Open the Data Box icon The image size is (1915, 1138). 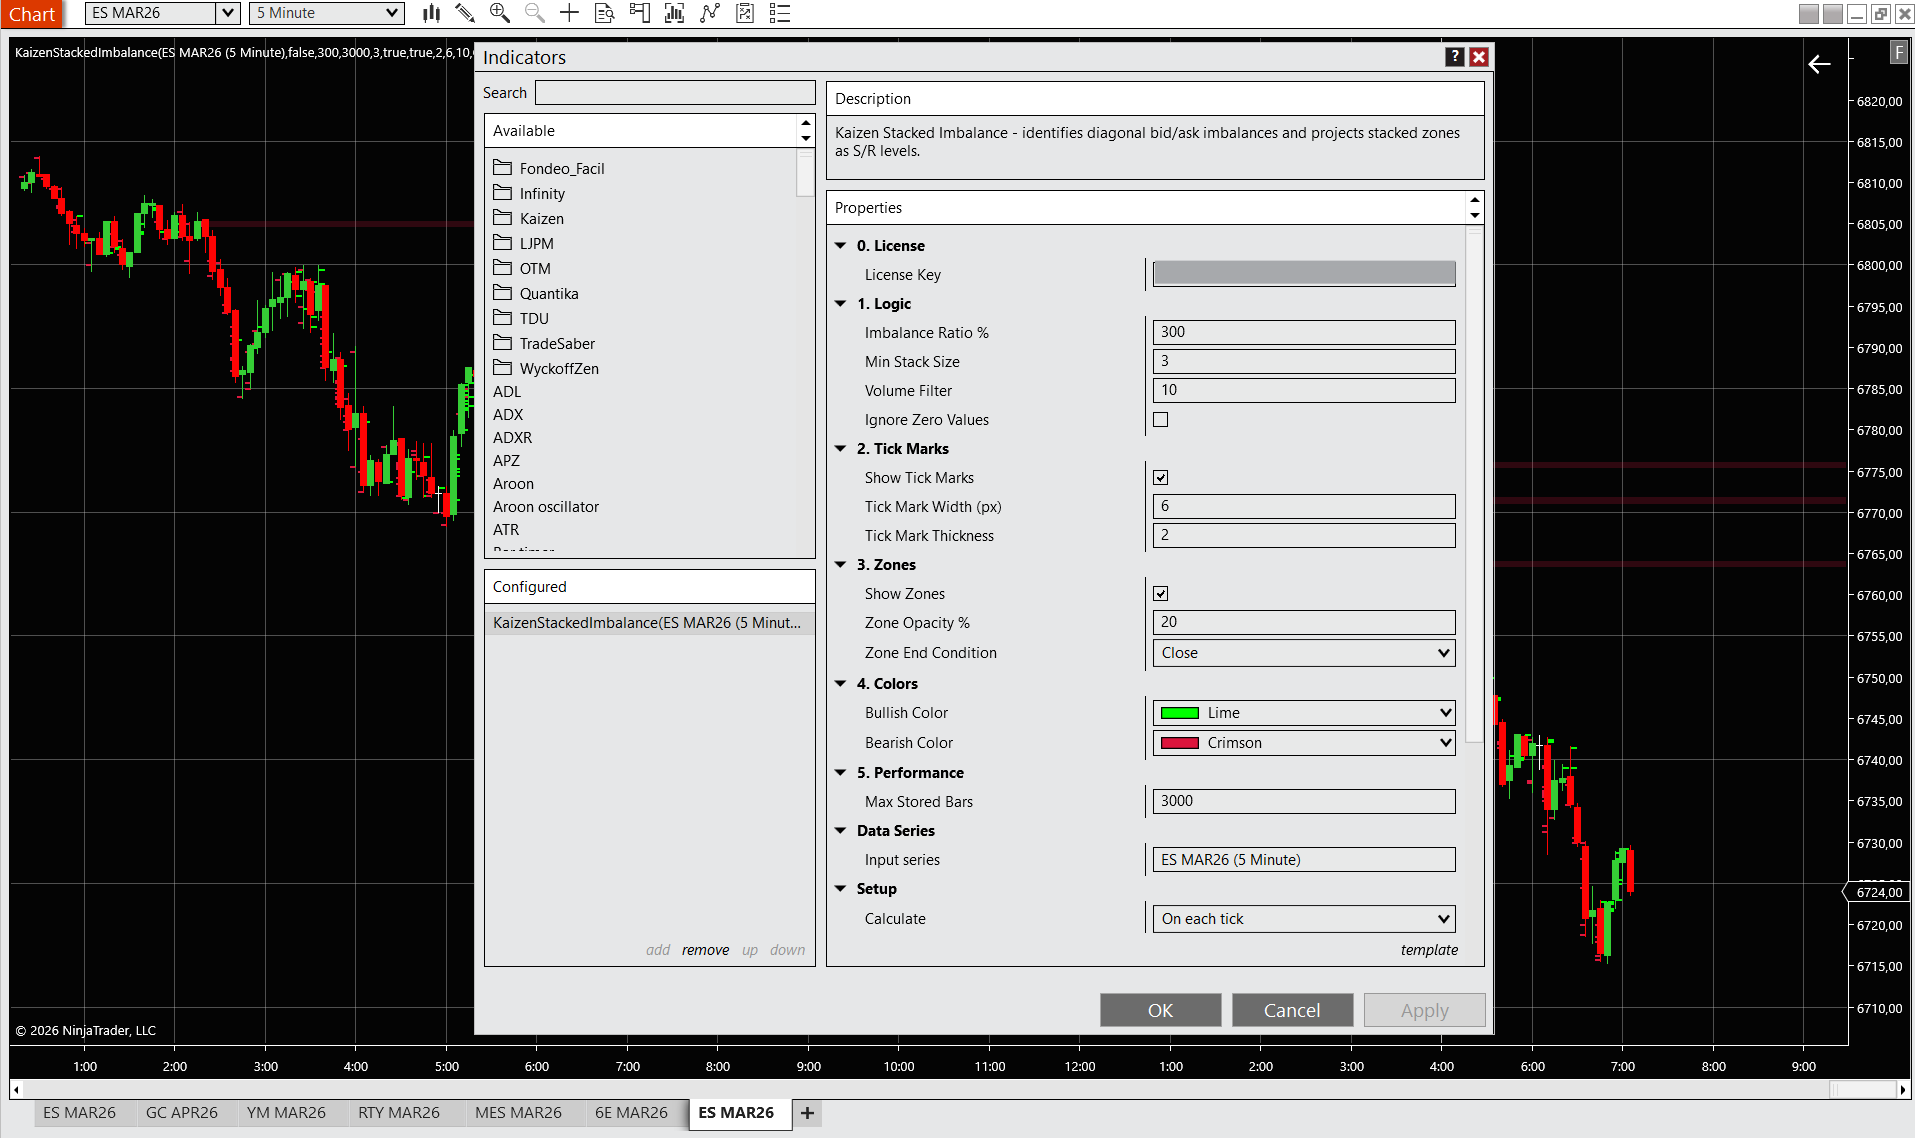point(604,13)
